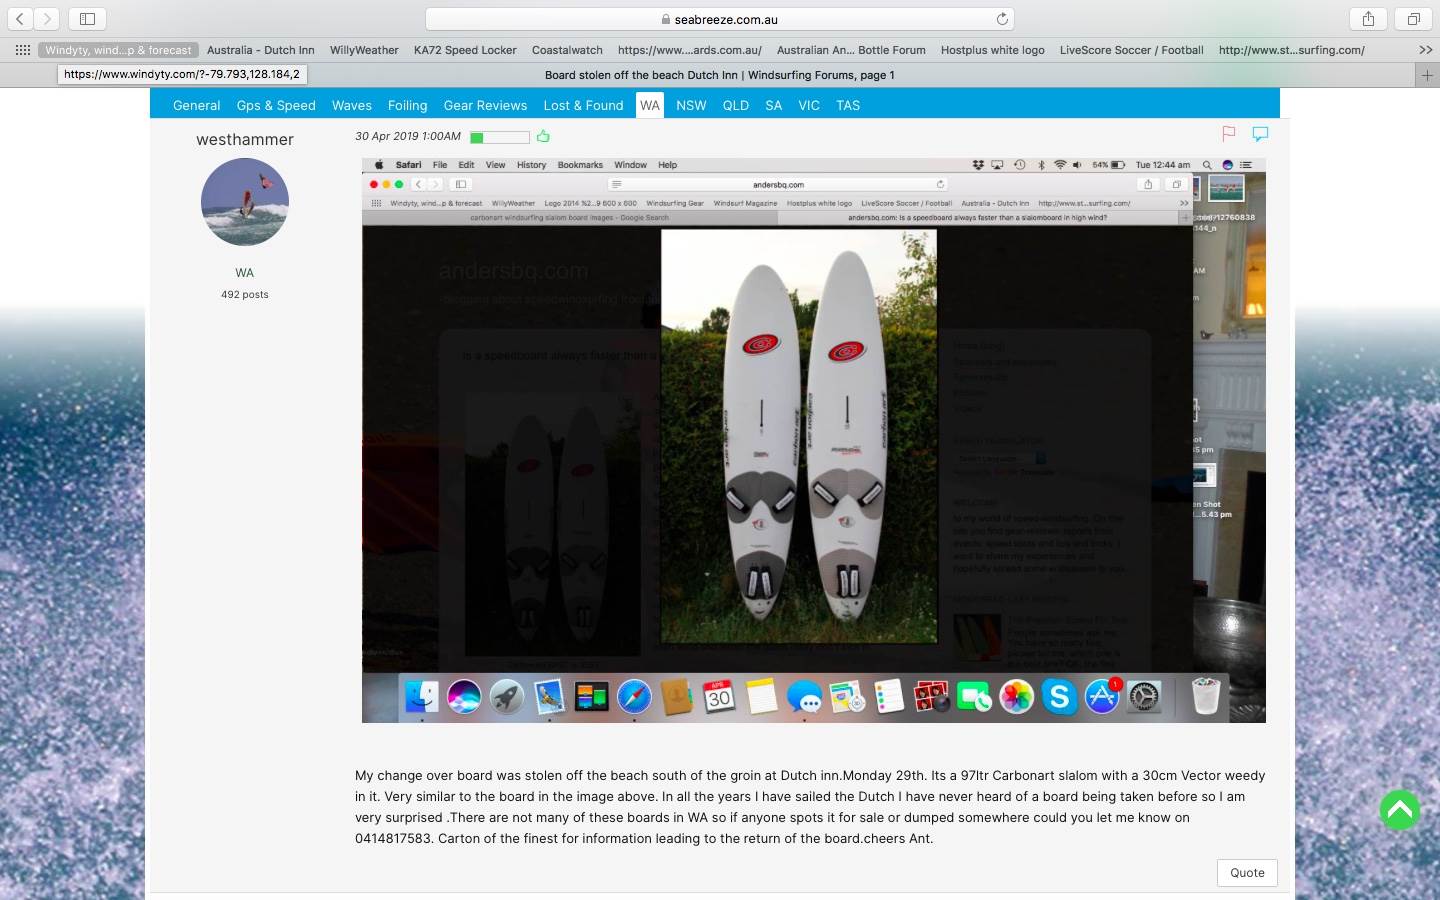
Task: Click Reminders icon in pictured dock
Action: point(889,697)
